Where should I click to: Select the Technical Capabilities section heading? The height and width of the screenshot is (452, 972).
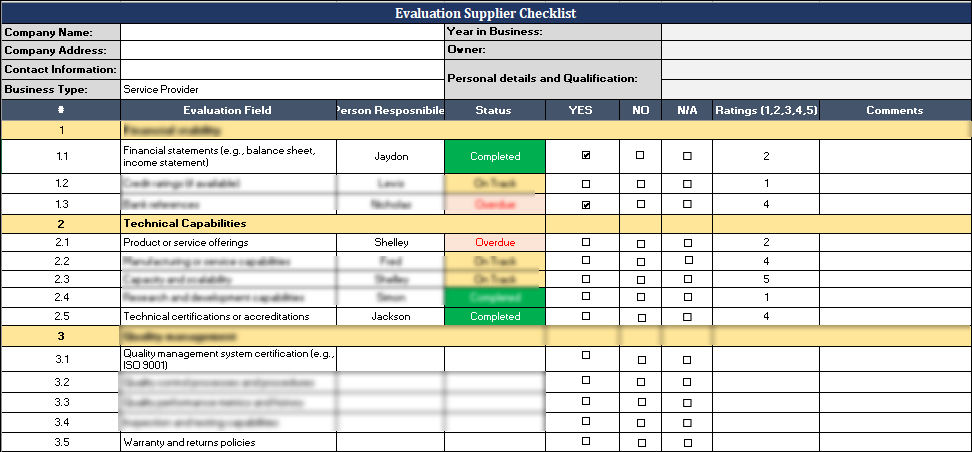[185, 224]
